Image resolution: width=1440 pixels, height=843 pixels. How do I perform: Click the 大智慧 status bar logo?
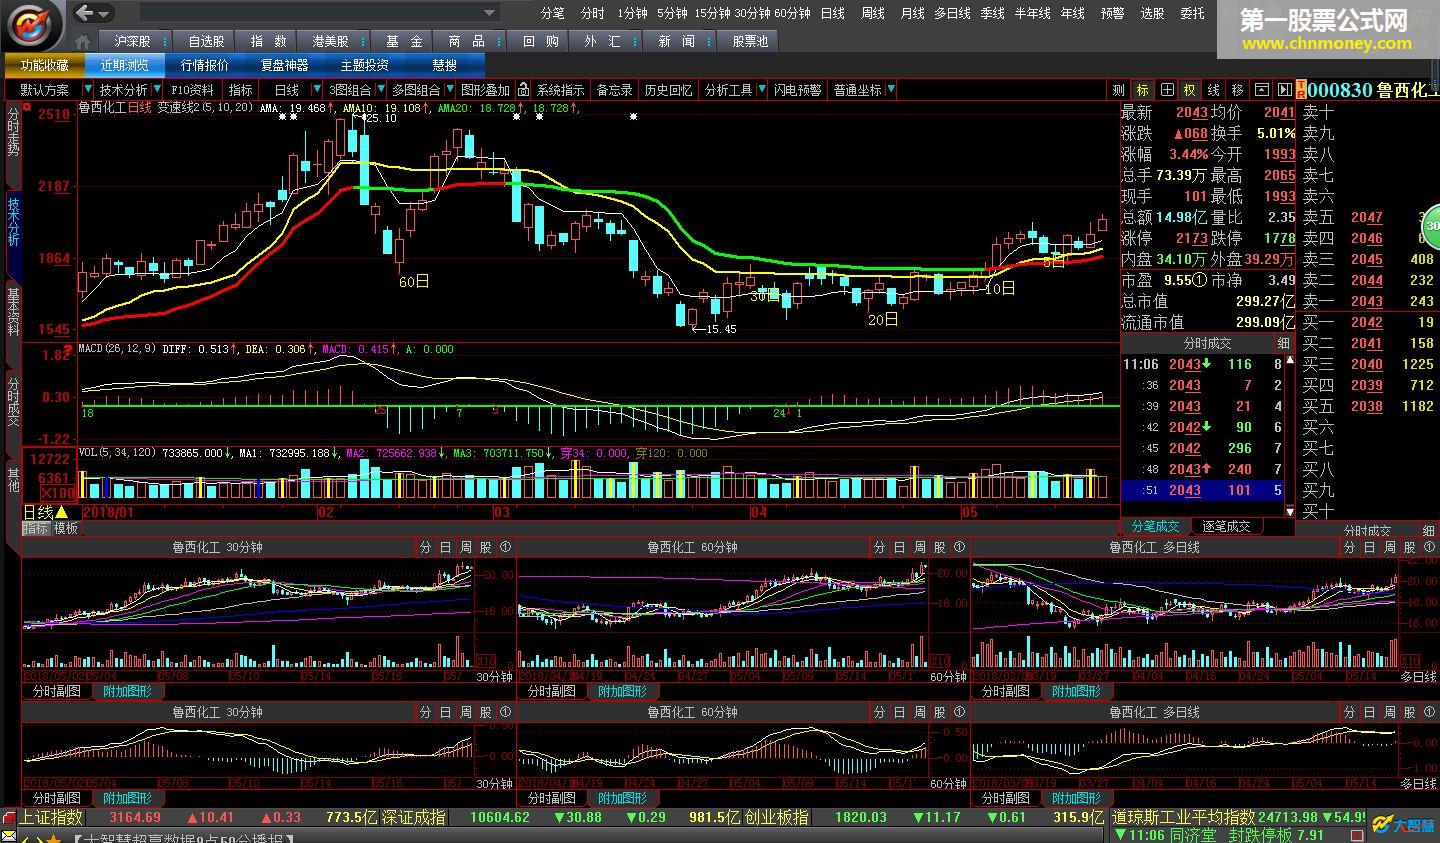[x=1402, y=825]
